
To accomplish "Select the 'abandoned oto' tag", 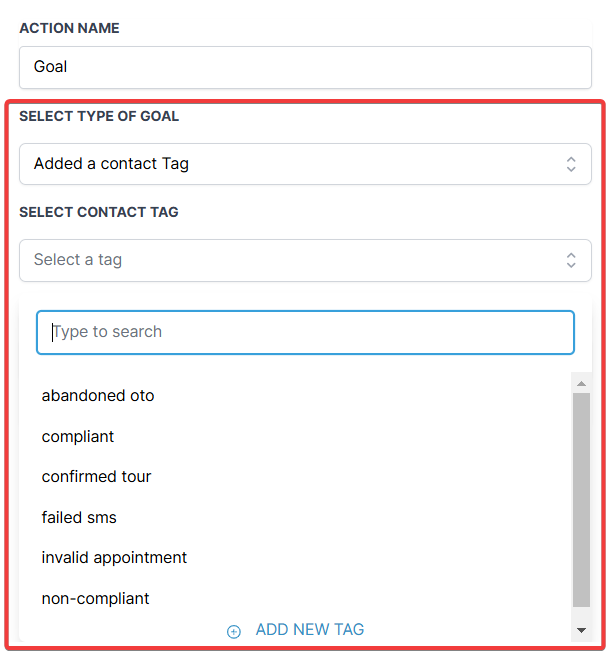I will click(x=98, y=396).
